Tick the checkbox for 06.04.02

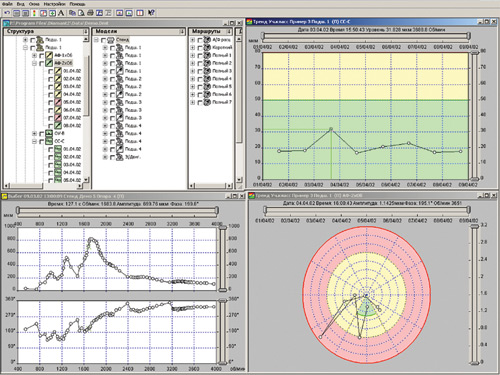pyautogui.click(x=50, y=110)
